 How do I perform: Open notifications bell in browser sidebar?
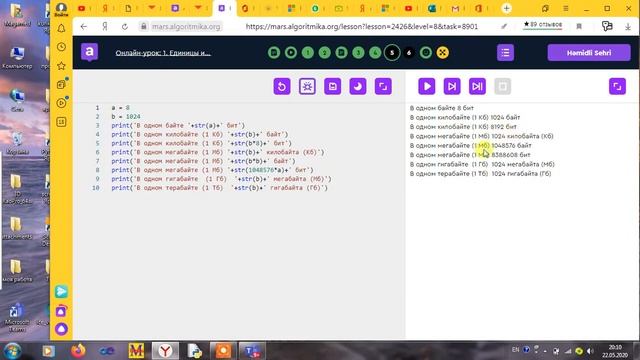pyautogui.click(x=61, y=29)
